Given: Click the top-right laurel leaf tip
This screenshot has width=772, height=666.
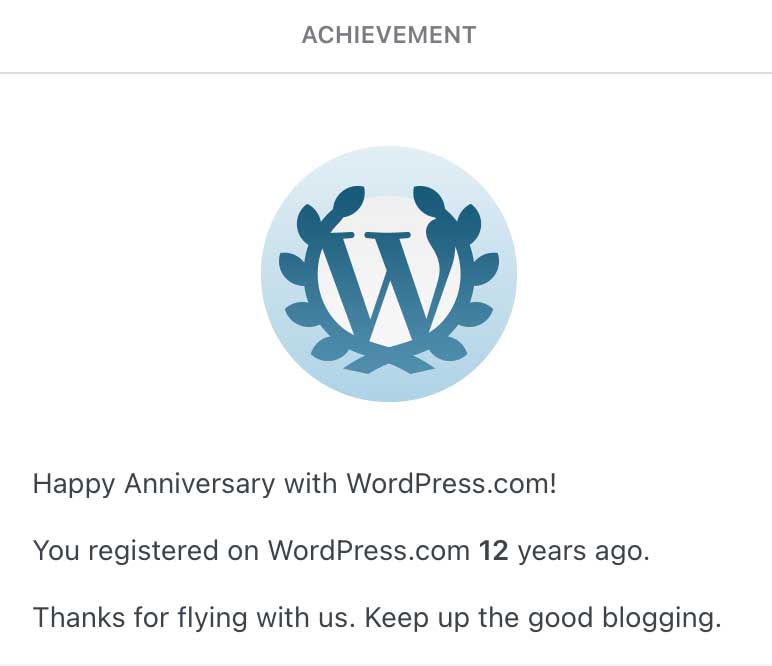Looking at the screenshot, I should pyautogui.click(x=428, y=196).
